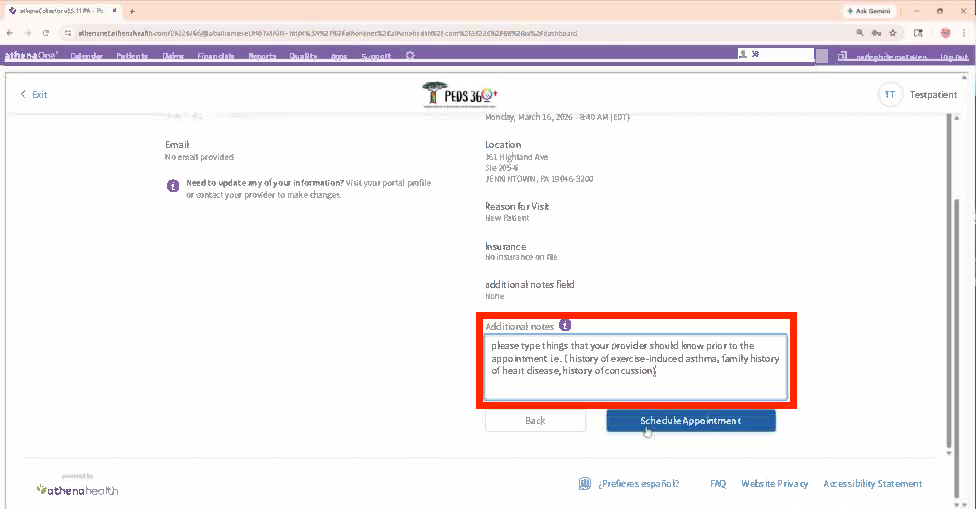Click the username text left of Log out
The image size is (976, 509).
891,57
